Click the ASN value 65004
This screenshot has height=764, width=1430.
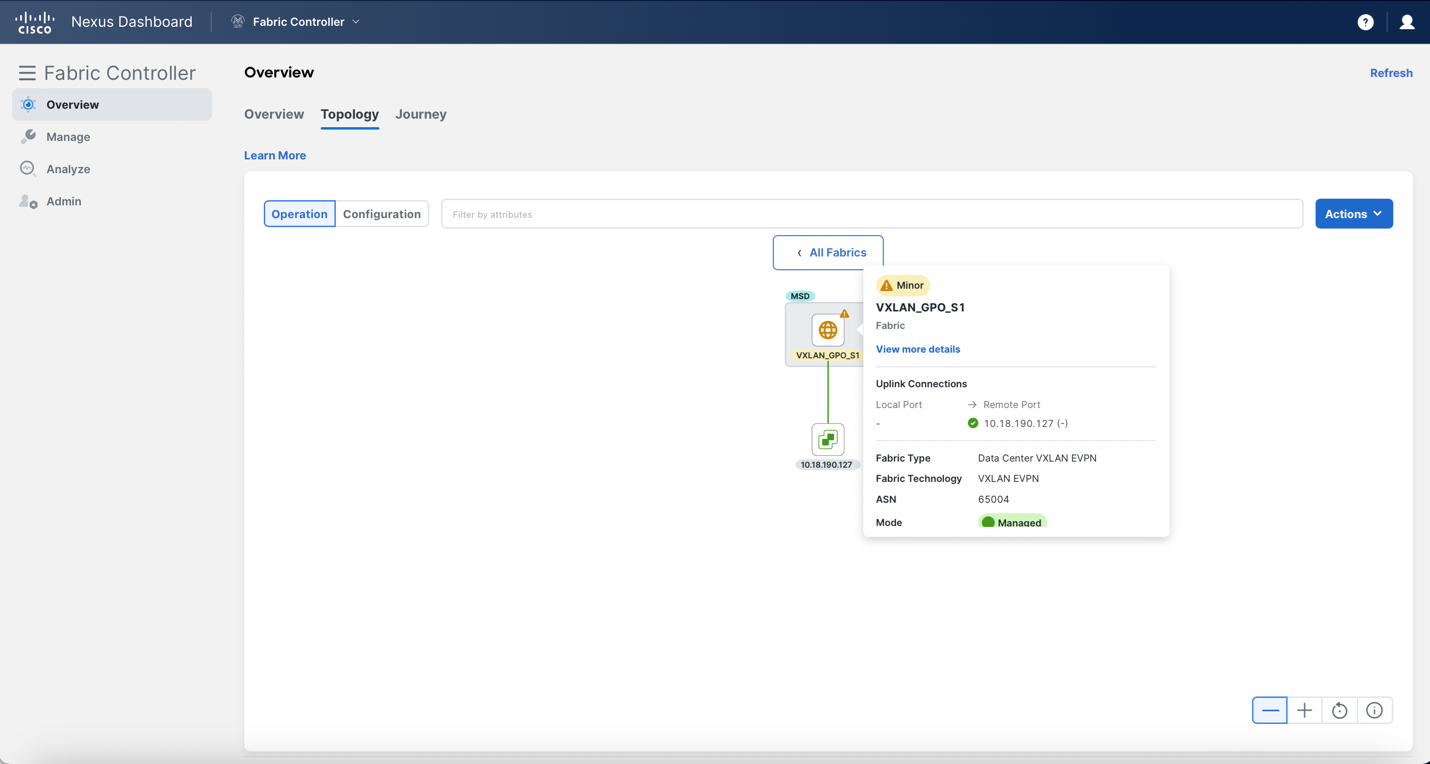[x=993, y=499]
